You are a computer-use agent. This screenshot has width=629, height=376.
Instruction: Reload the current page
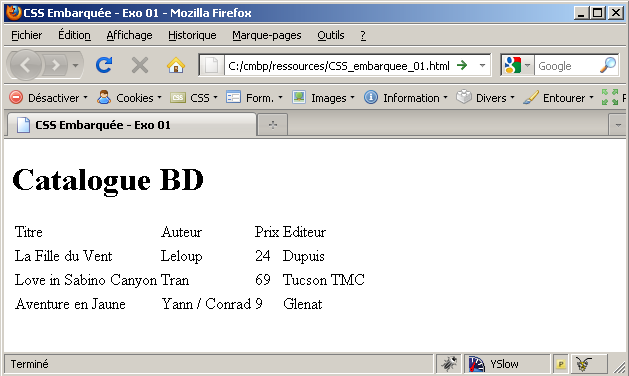click(104, 65)
